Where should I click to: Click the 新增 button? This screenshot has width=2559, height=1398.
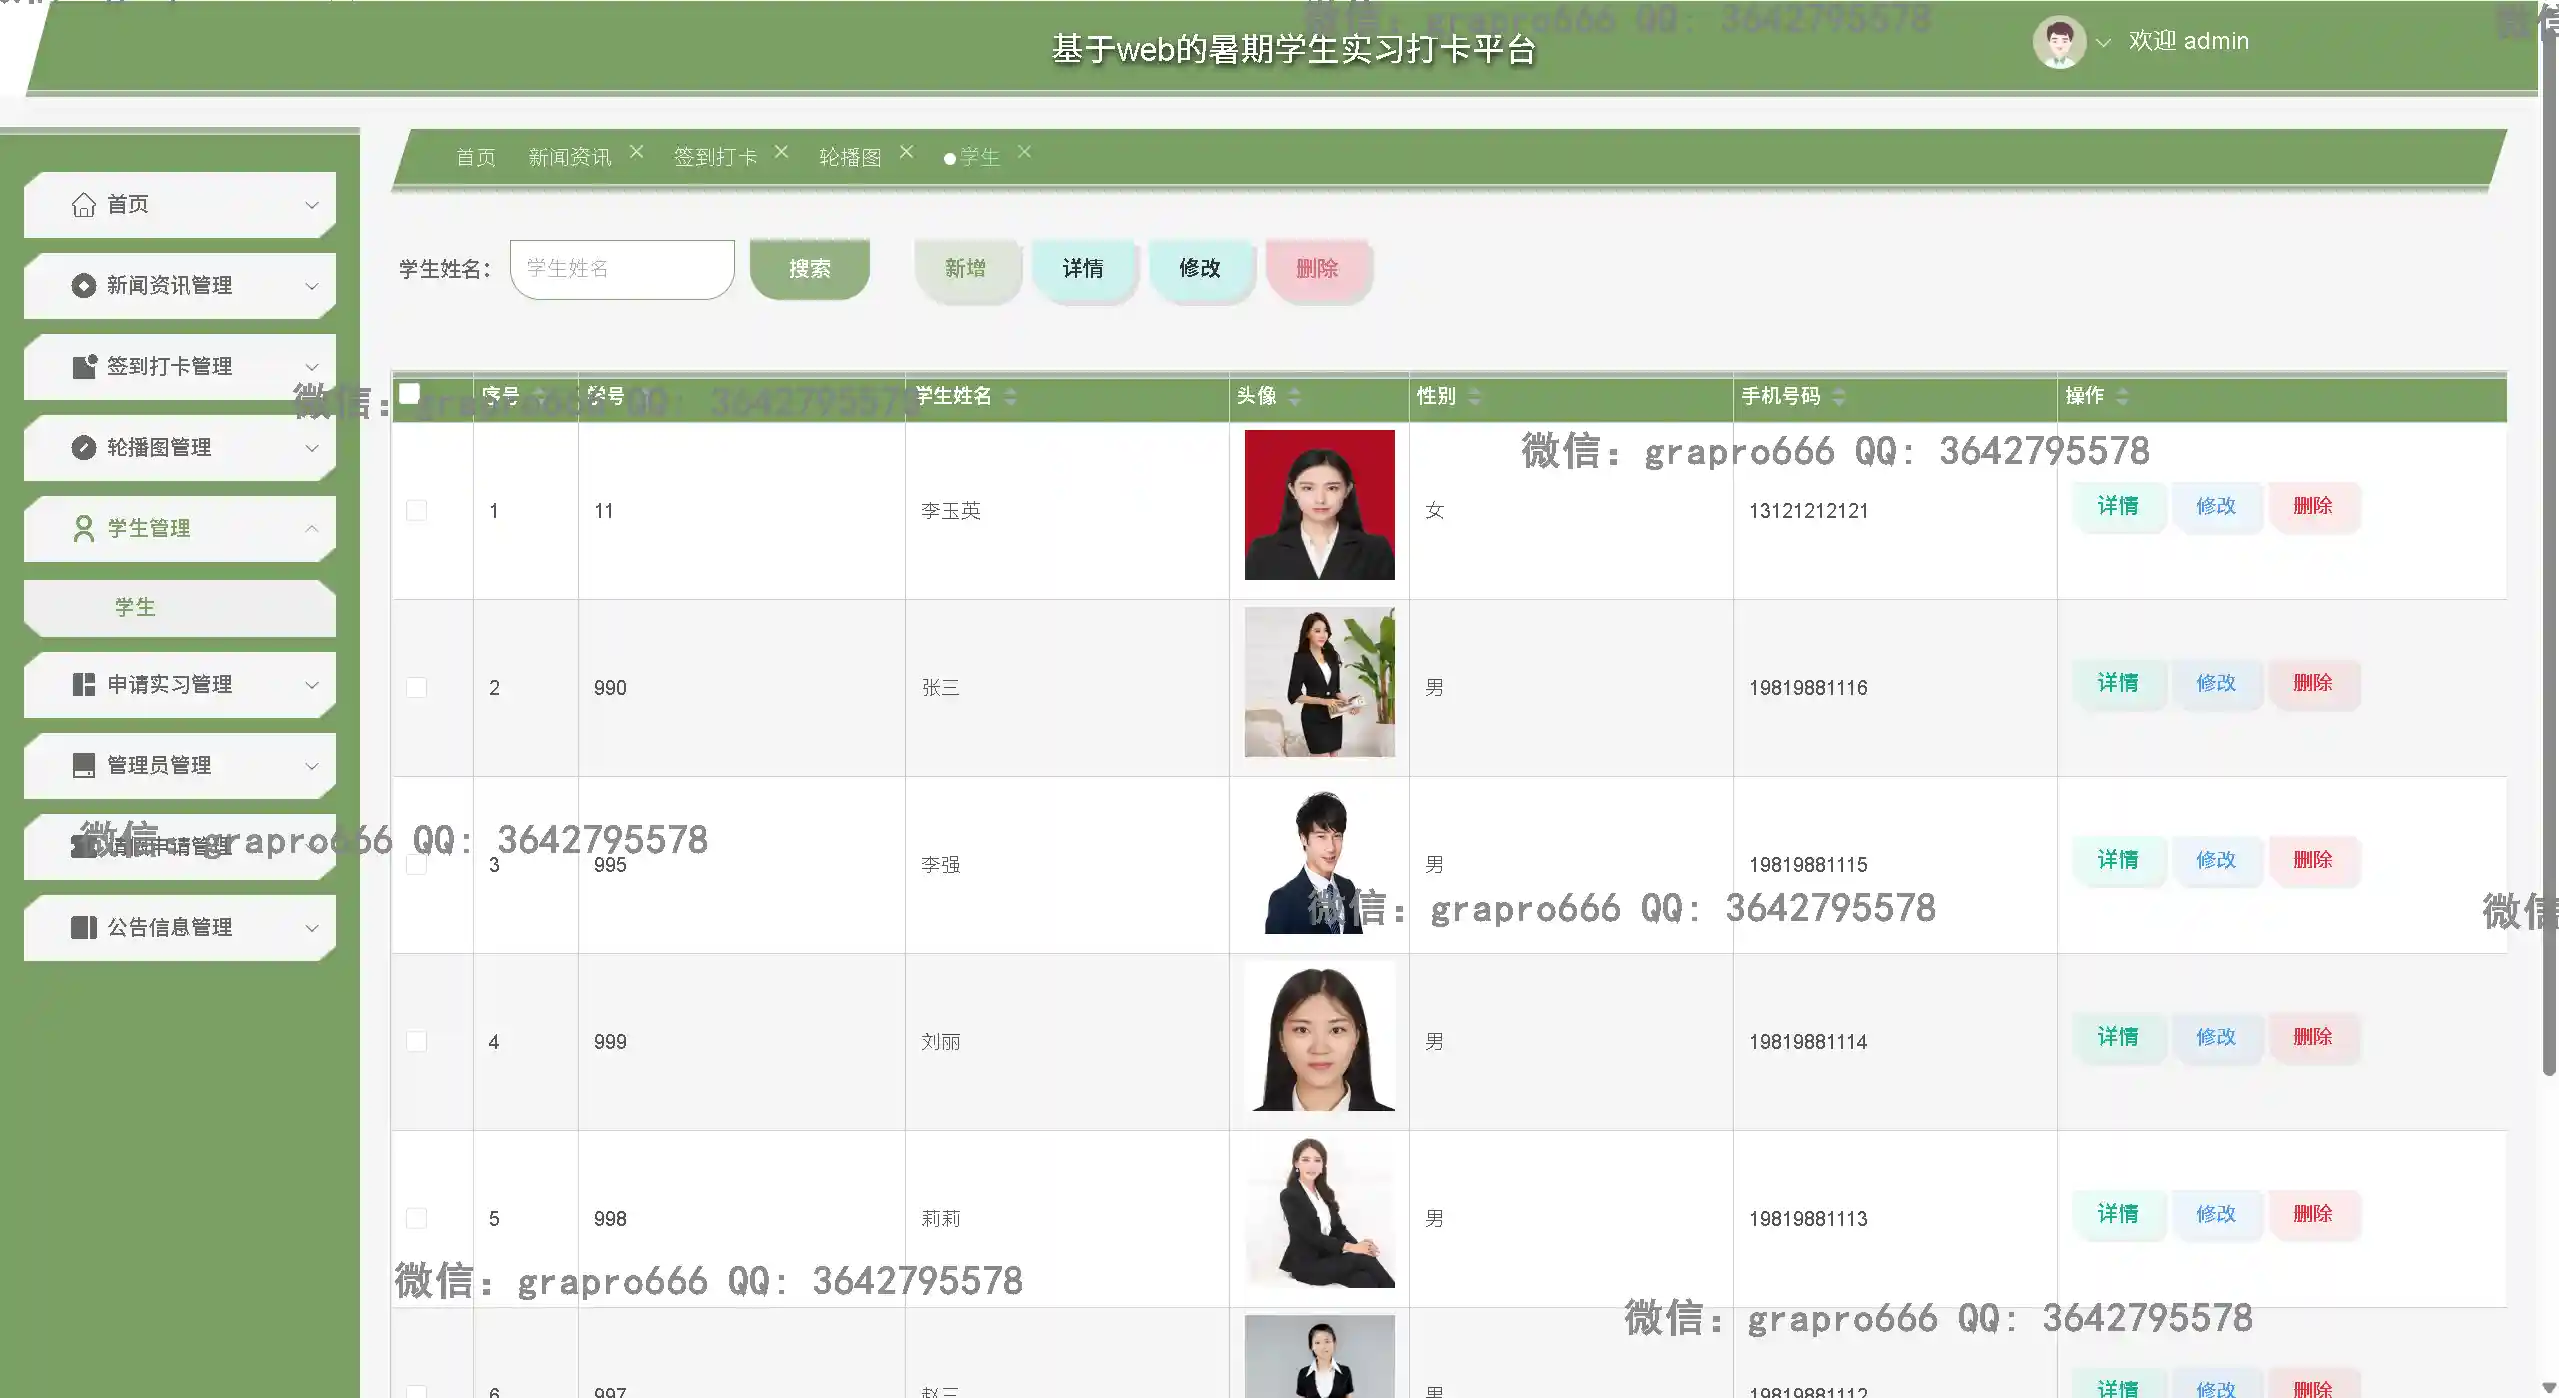(x=965, y=269)
